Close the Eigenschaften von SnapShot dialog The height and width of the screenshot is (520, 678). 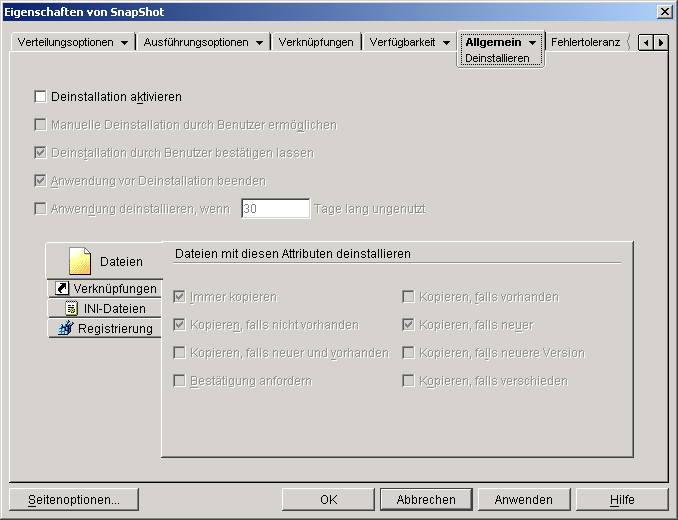[664, 12]
